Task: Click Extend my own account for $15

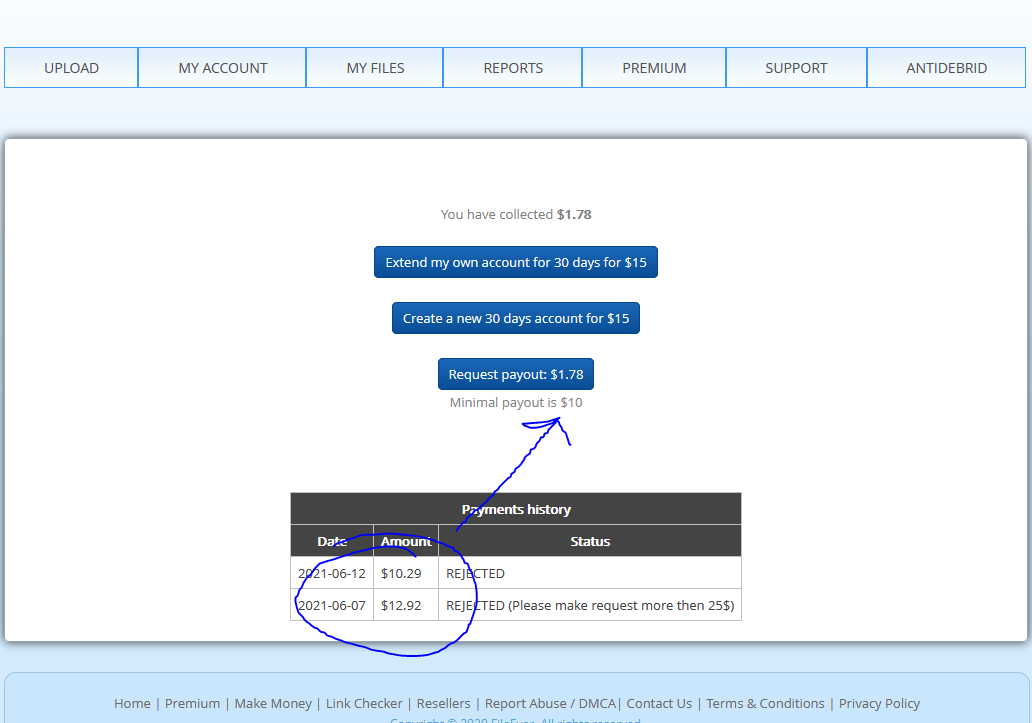Action: coord(516,262)
